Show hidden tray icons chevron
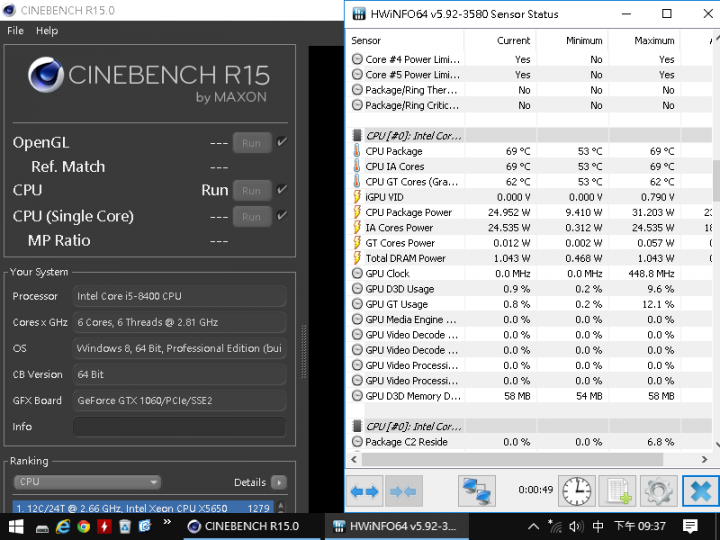Screen dimensions: 720x540 point(533,526)
